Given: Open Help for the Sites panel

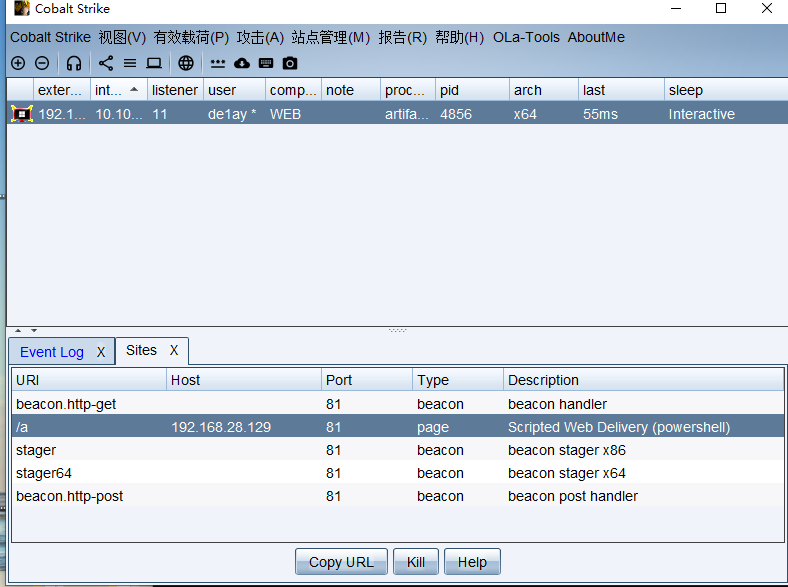Looking at the screenshot, I should tap(472, 562).
